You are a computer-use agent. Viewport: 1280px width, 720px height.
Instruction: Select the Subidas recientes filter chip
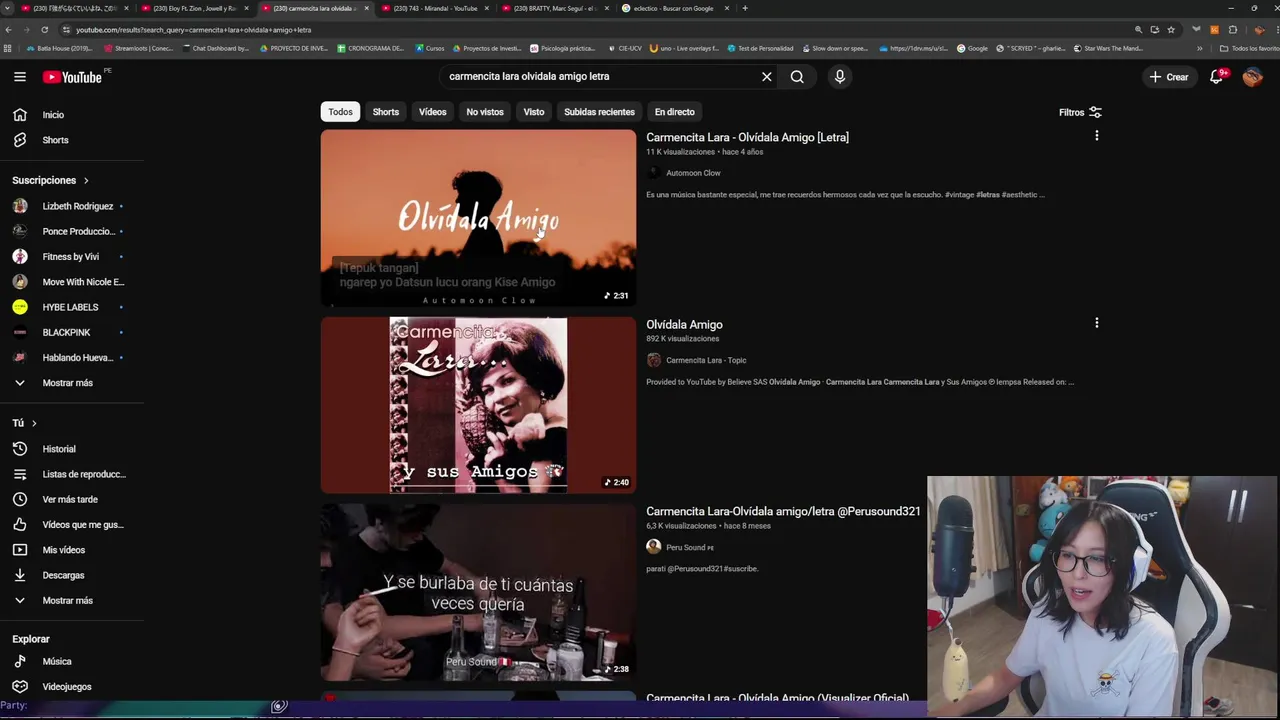(x=599, y=112)
